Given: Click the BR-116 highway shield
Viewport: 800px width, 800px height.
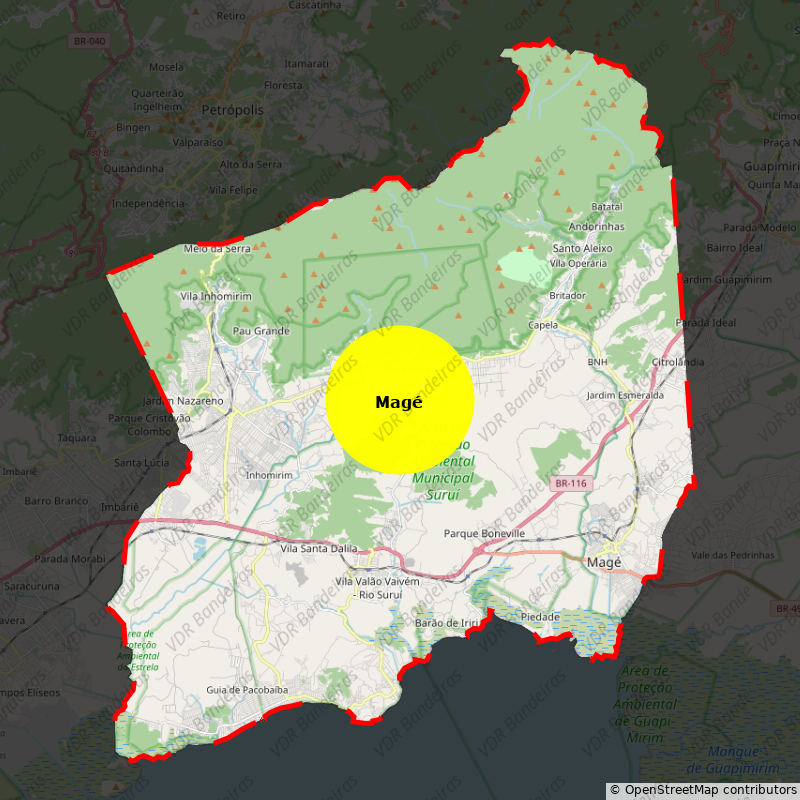Looking at the screenshot, I should 571,483.
